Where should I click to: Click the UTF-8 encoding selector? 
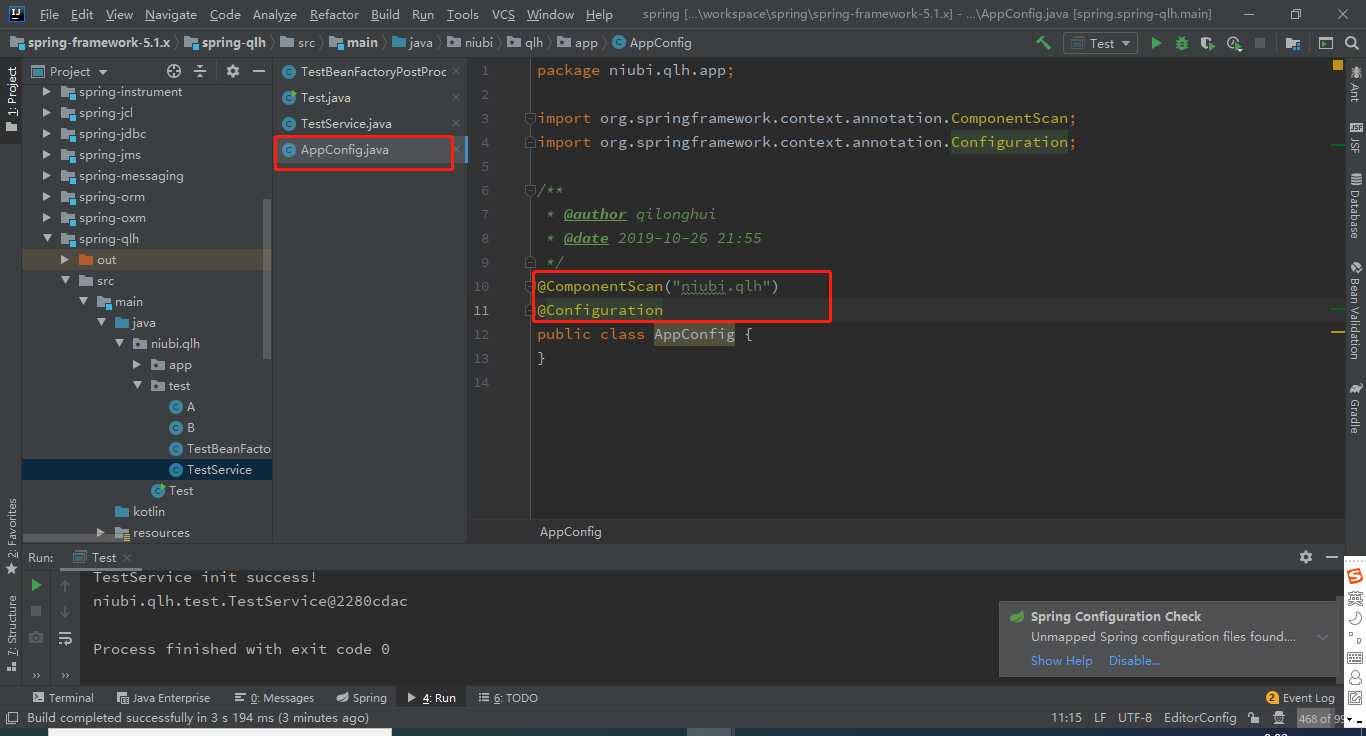coord(1135,718)
